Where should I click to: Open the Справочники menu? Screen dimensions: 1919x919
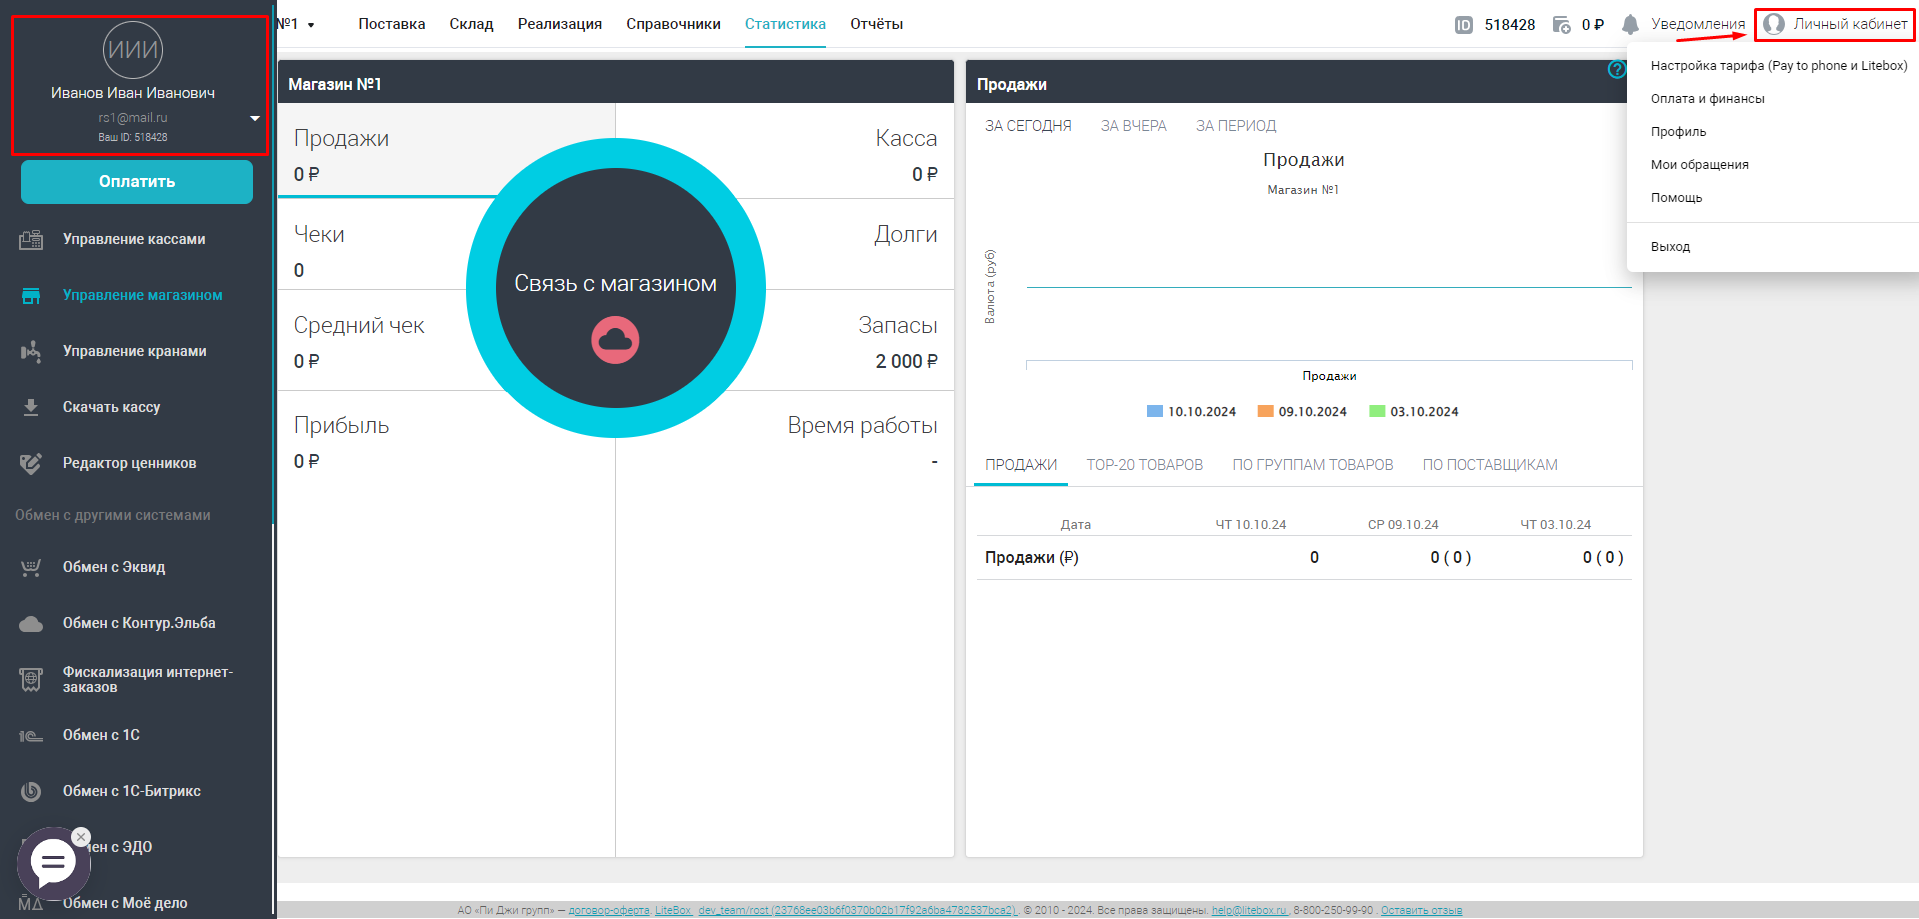[x=673, y=24]
